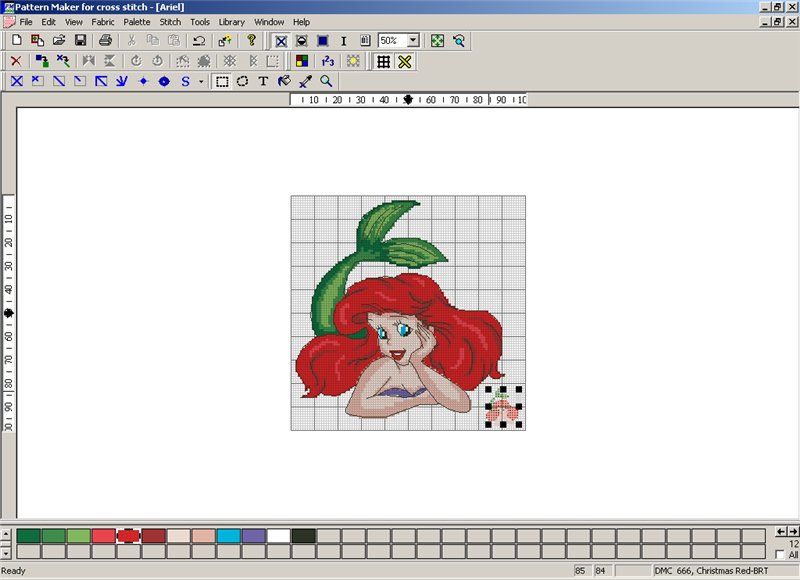This screenshot has width=800, height=580.
Task: Click the Undo arrow icon
Action: 199,40
